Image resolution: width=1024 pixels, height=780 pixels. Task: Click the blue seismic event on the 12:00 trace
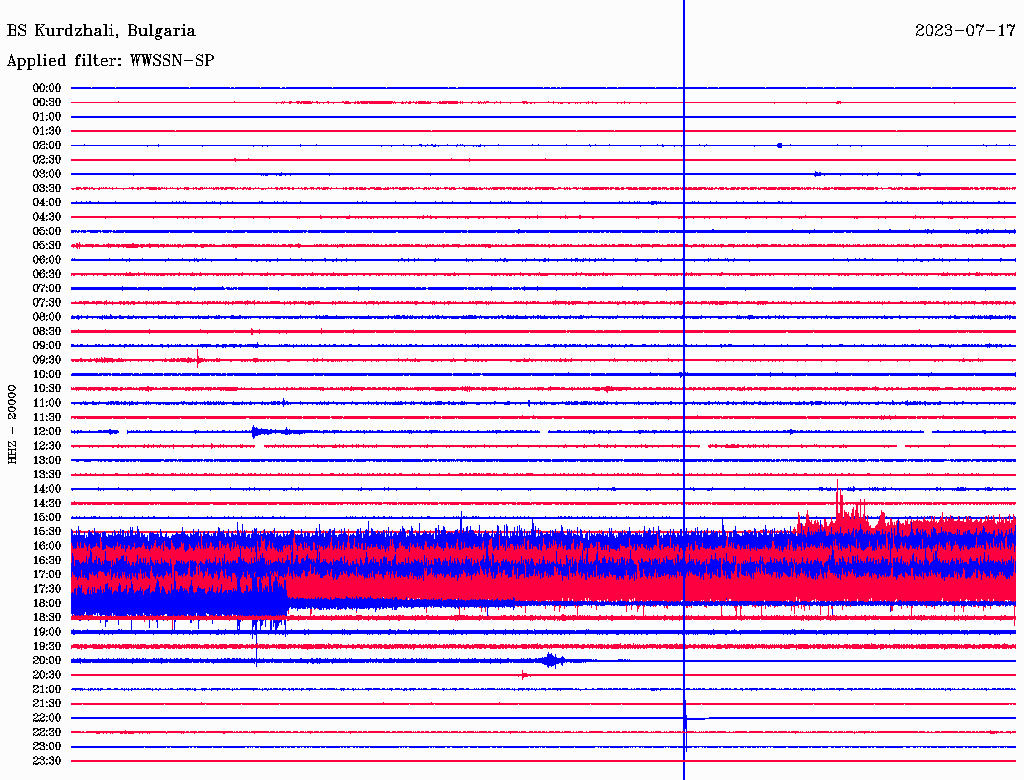[261, 431]
